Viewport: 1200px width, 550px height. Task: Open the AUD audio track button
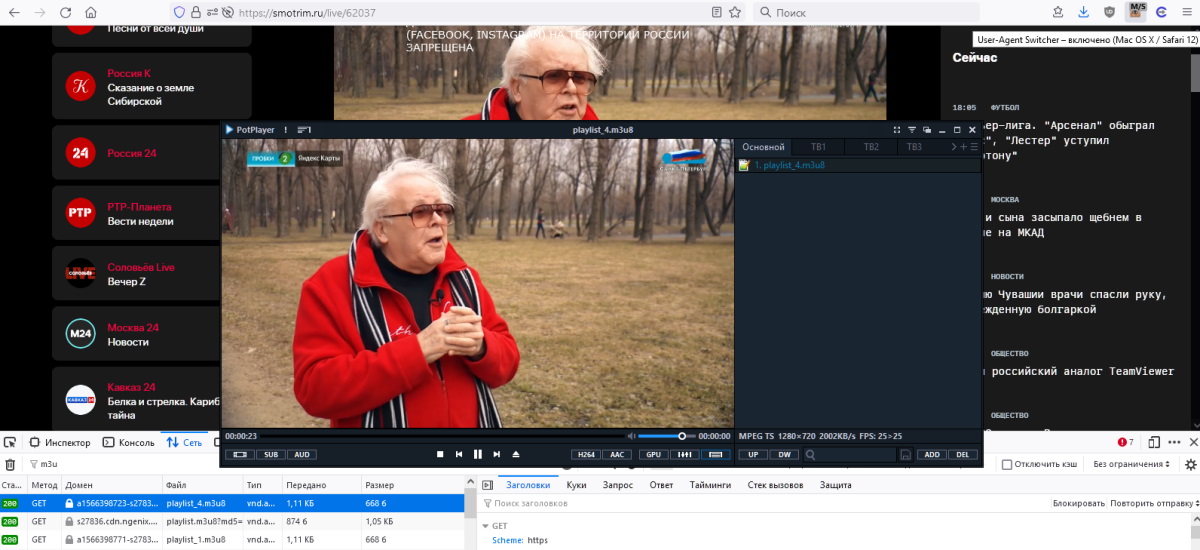point(301,454)
